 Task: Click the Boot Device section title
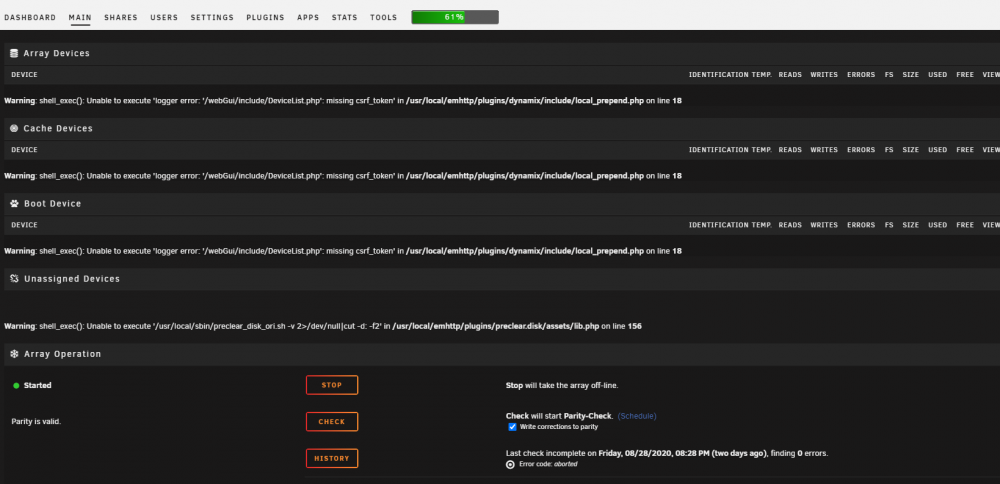52,204
